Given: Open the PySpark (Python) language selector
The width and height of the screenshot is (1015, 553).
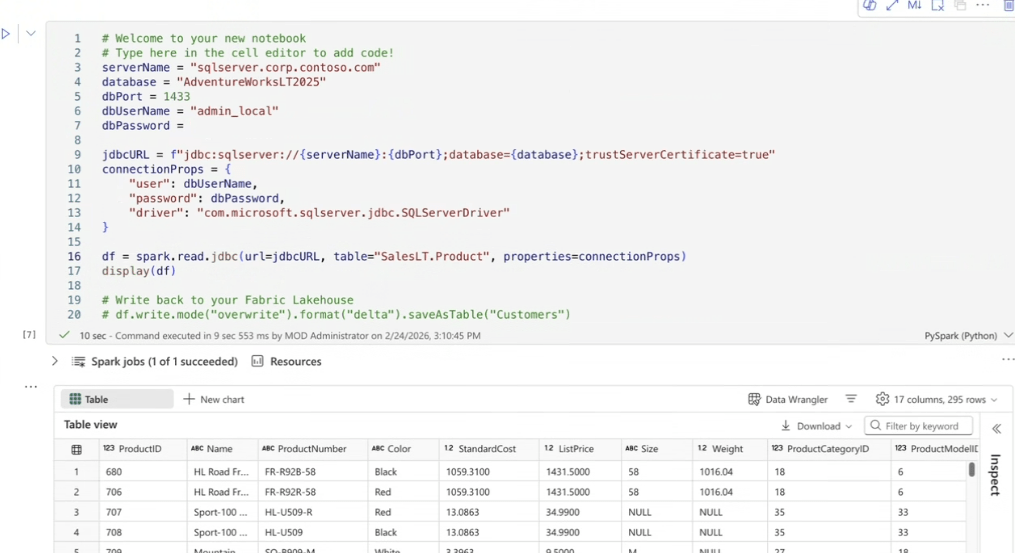Looking at the screenshot, I should point(968,336).
